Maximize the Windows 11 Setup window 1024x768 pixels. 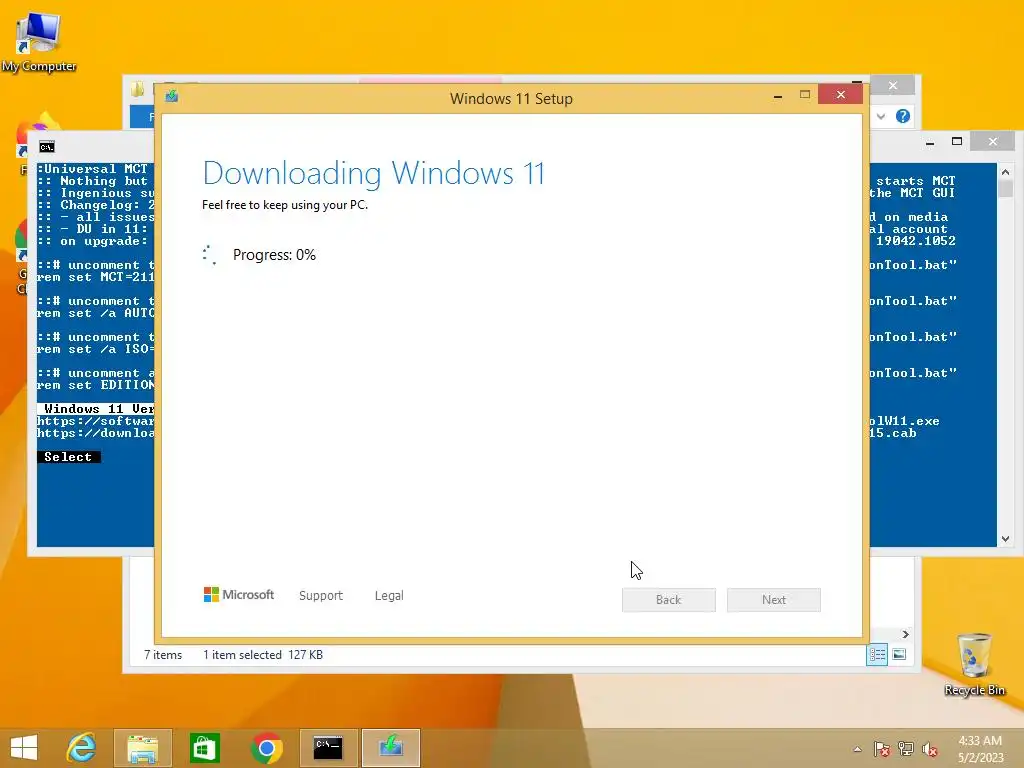click(805, 95)
